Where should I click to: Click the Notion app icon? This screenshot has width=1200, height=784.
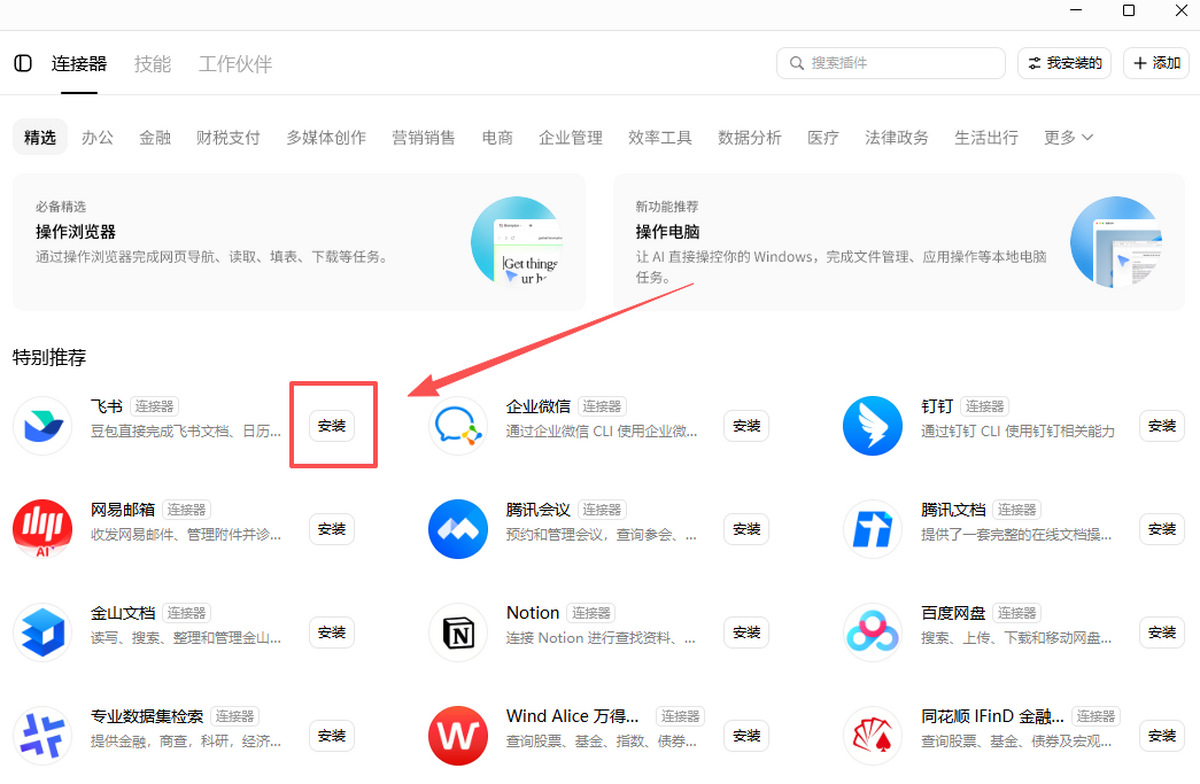click(458, 632)
